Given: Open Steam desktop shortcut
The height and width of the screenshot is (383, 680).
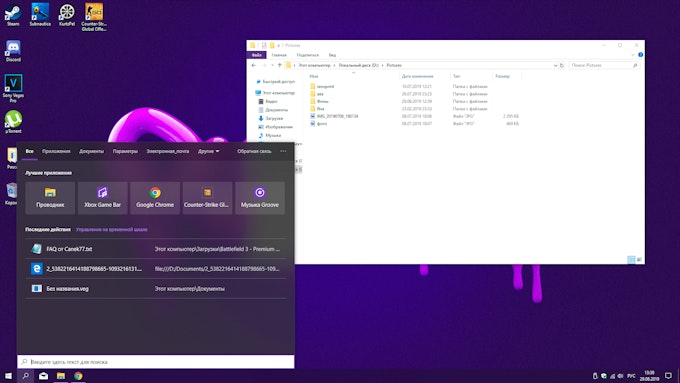Looking at the screenshot, I should tap(13, 16).
